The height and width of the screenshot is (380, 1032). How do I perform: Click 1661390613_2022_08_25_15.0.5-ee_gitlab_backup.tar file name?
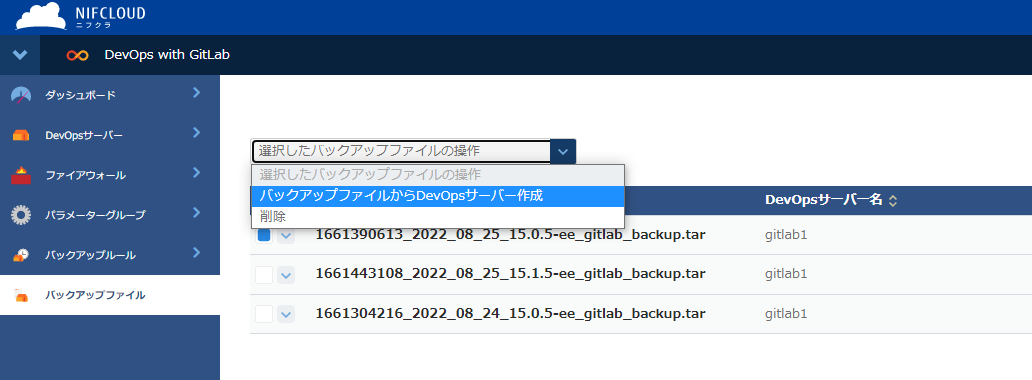pyautogui.click(x=511, y=235)
